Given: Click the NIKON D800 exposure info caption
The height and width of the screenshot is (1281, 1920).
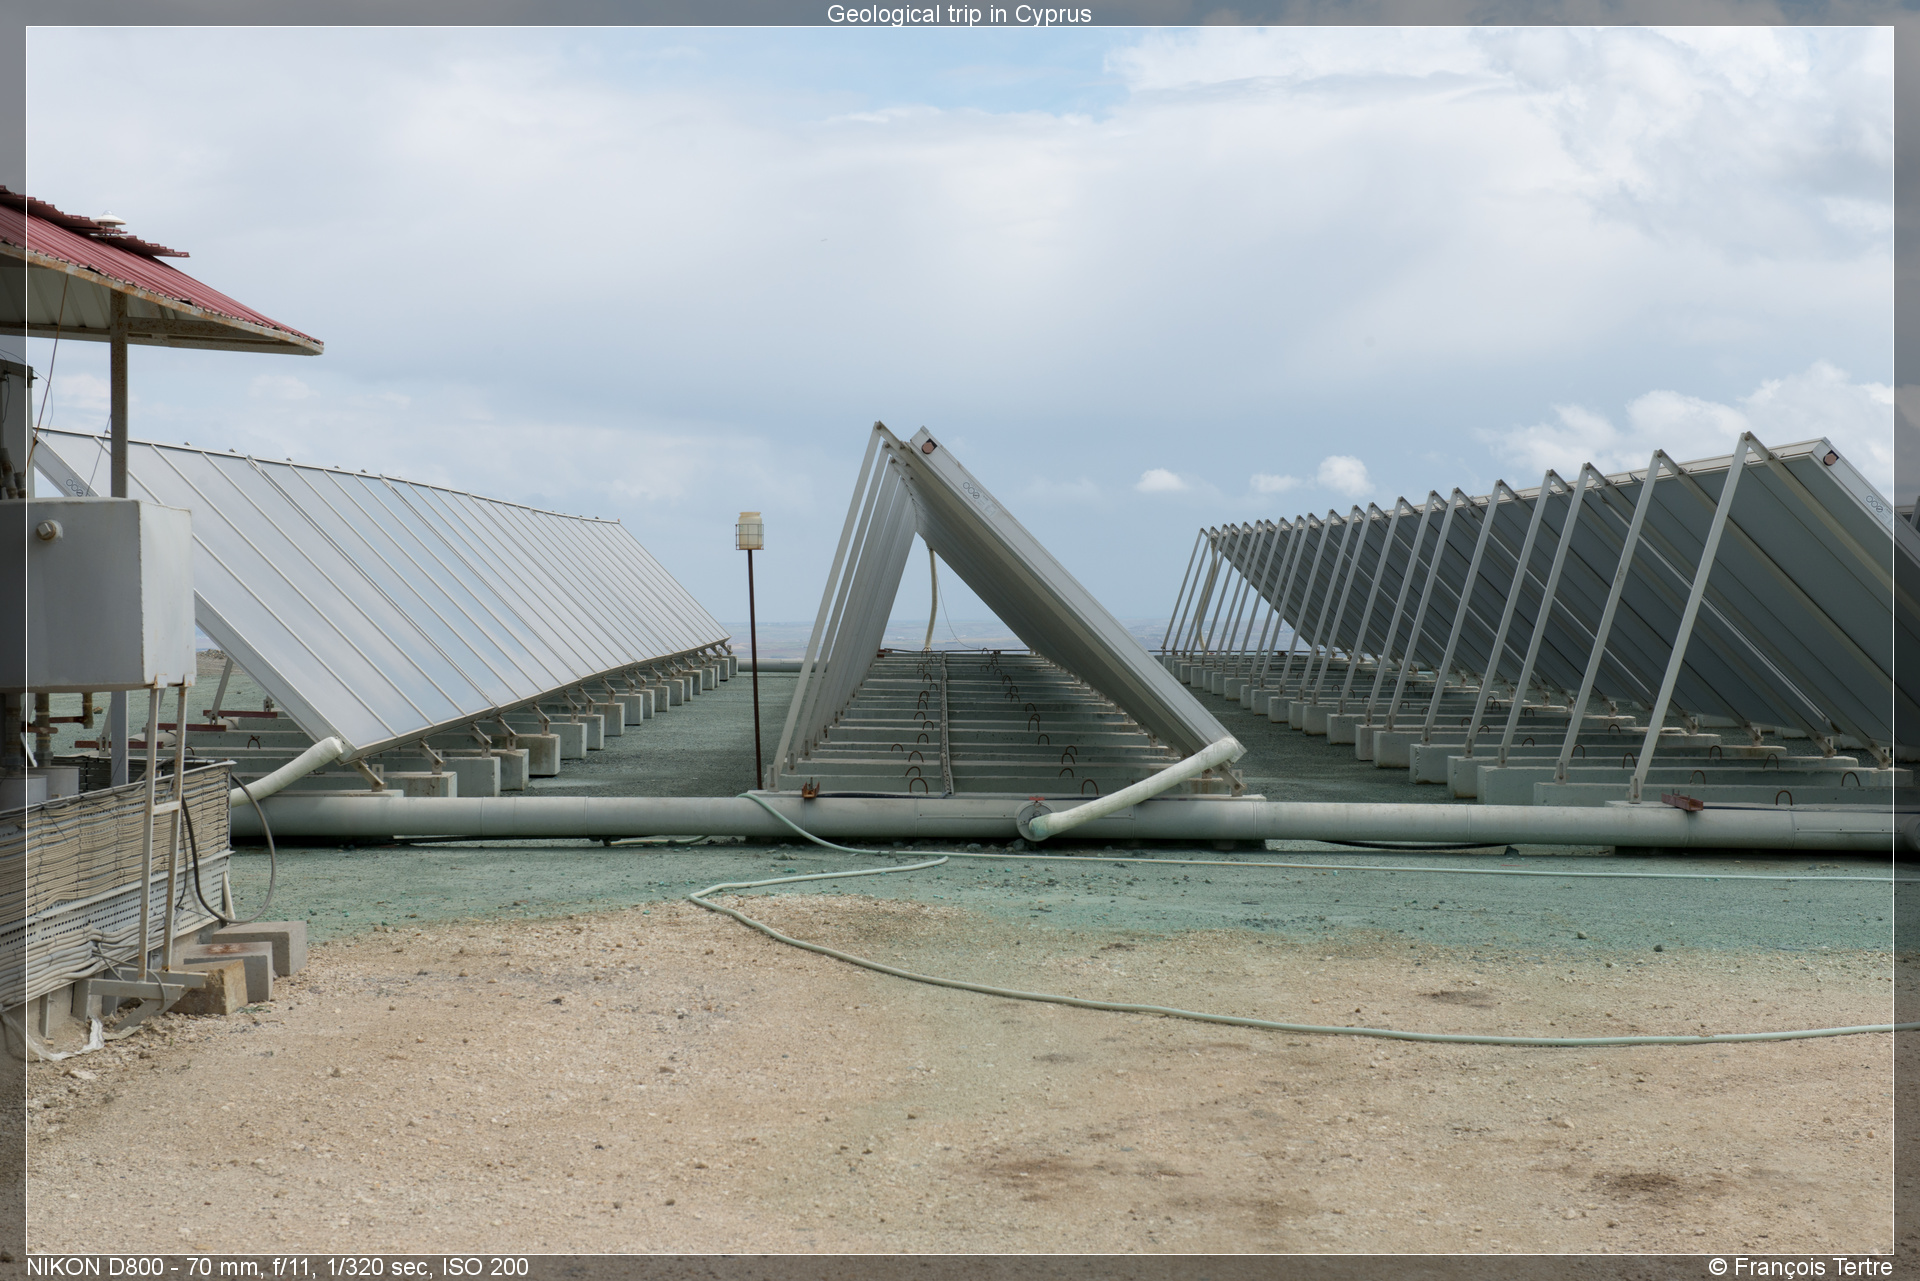Looking at the screenshot, I should click(x=277, y=1267).
